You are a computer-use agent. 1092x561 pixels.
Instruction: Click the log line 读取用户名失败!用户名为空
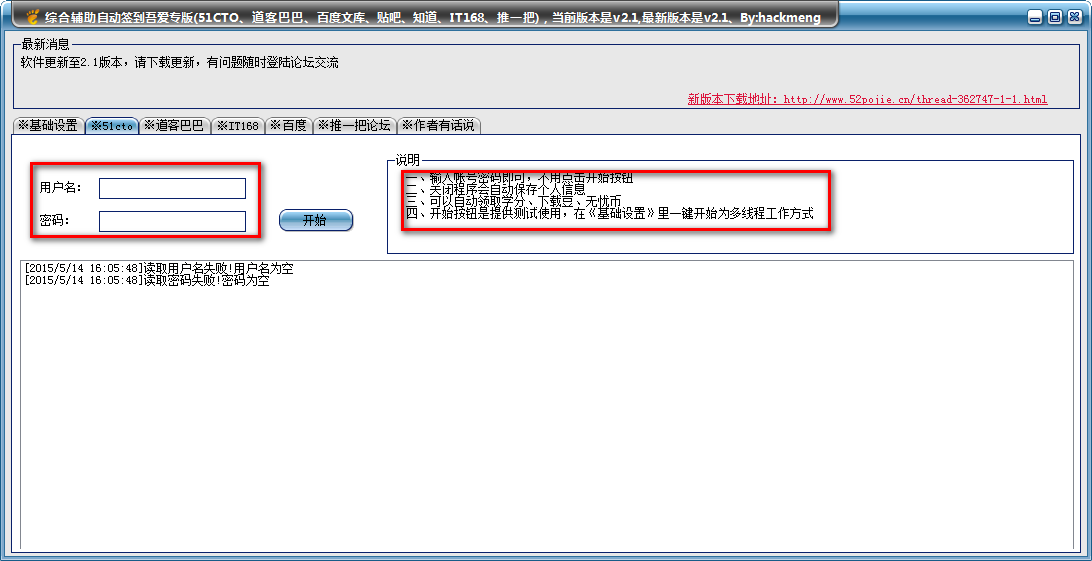[x=158, y=269]
